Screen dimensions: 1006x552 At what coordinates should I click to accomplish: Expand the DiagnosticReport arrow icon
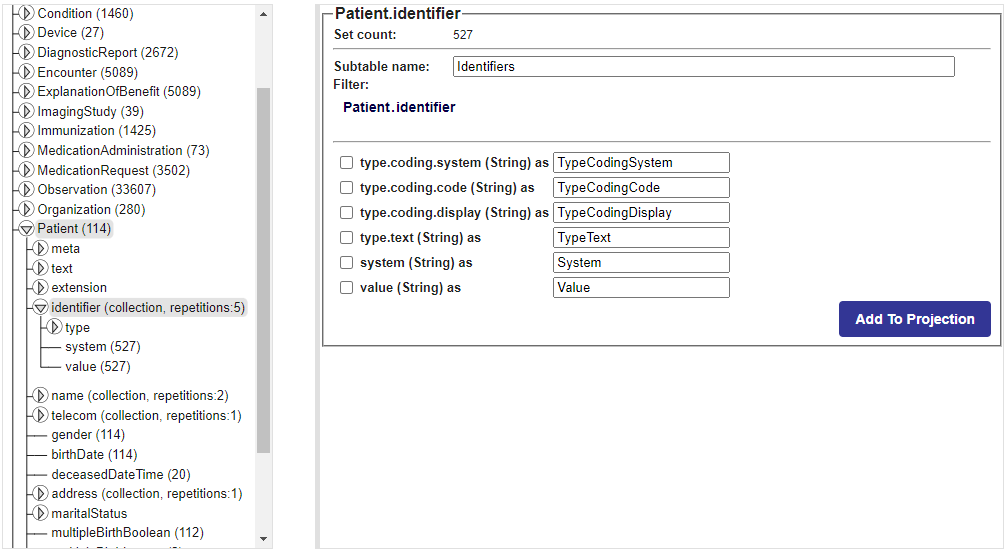[x=26, y=52]
